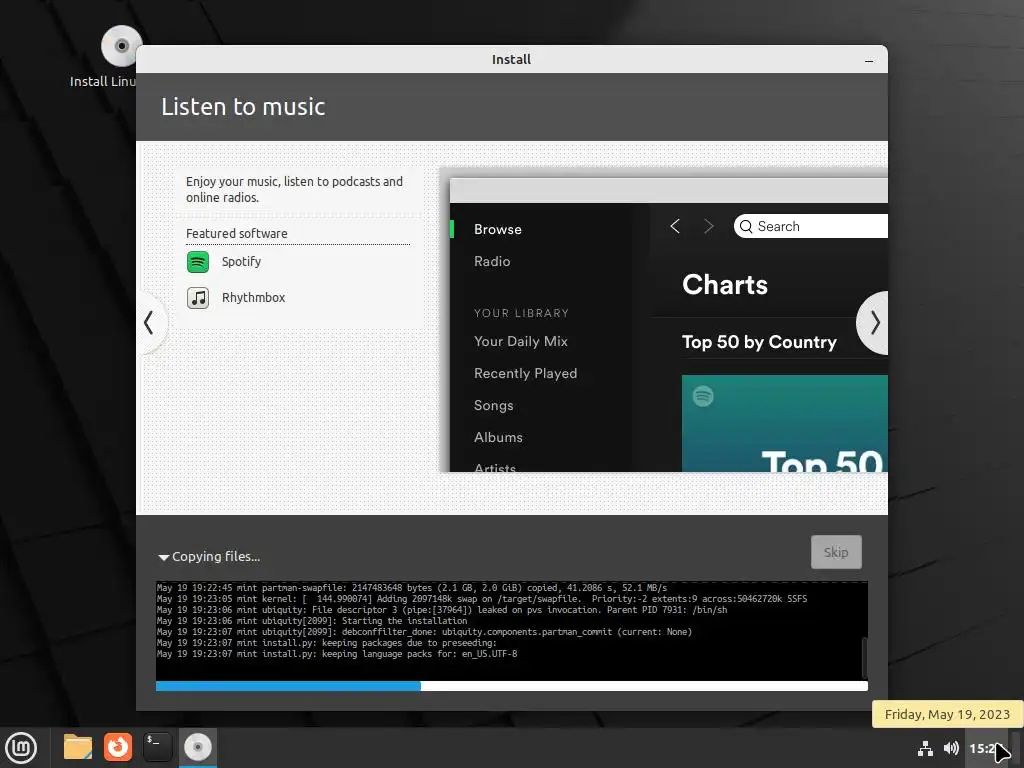Click the Featured software heading
This screenshot has width=1024, height=768.
pyautogui.click(x=236, y=233)
